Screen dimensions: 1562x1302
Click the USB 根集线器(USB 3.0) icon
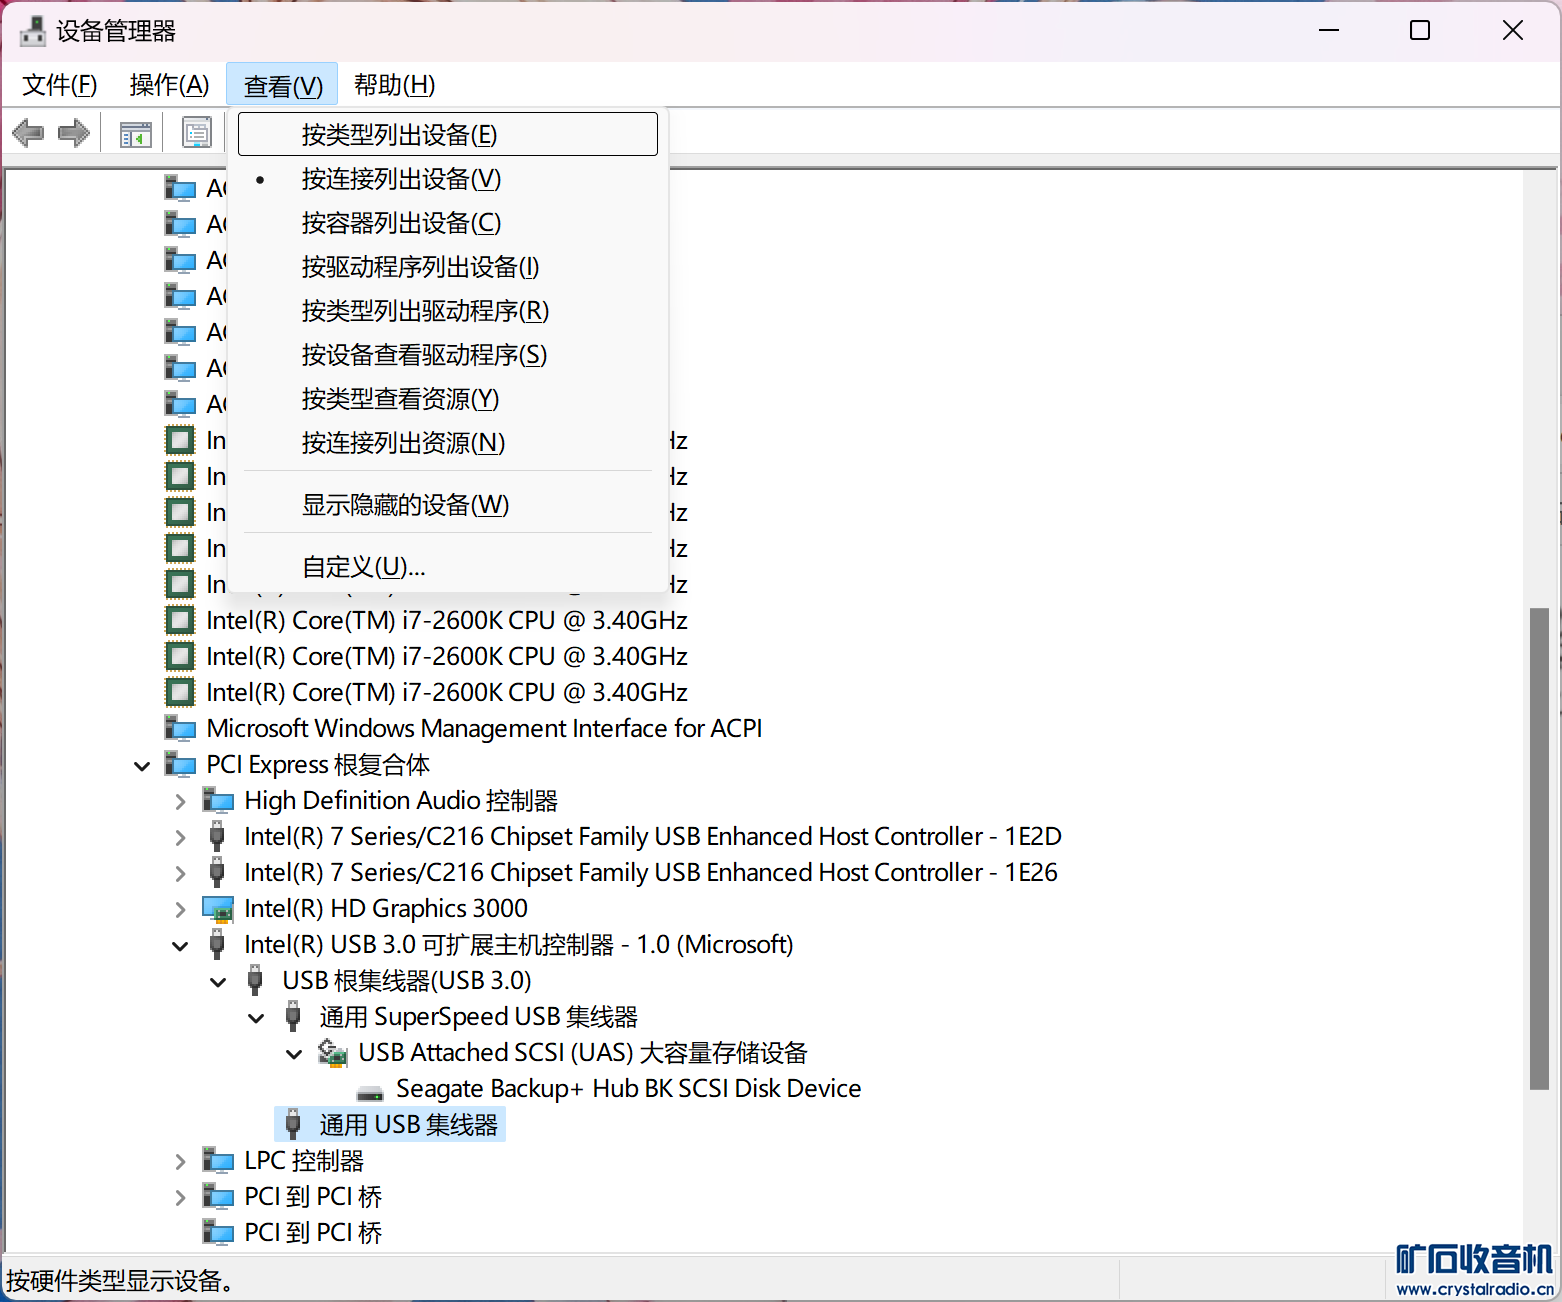255,980
